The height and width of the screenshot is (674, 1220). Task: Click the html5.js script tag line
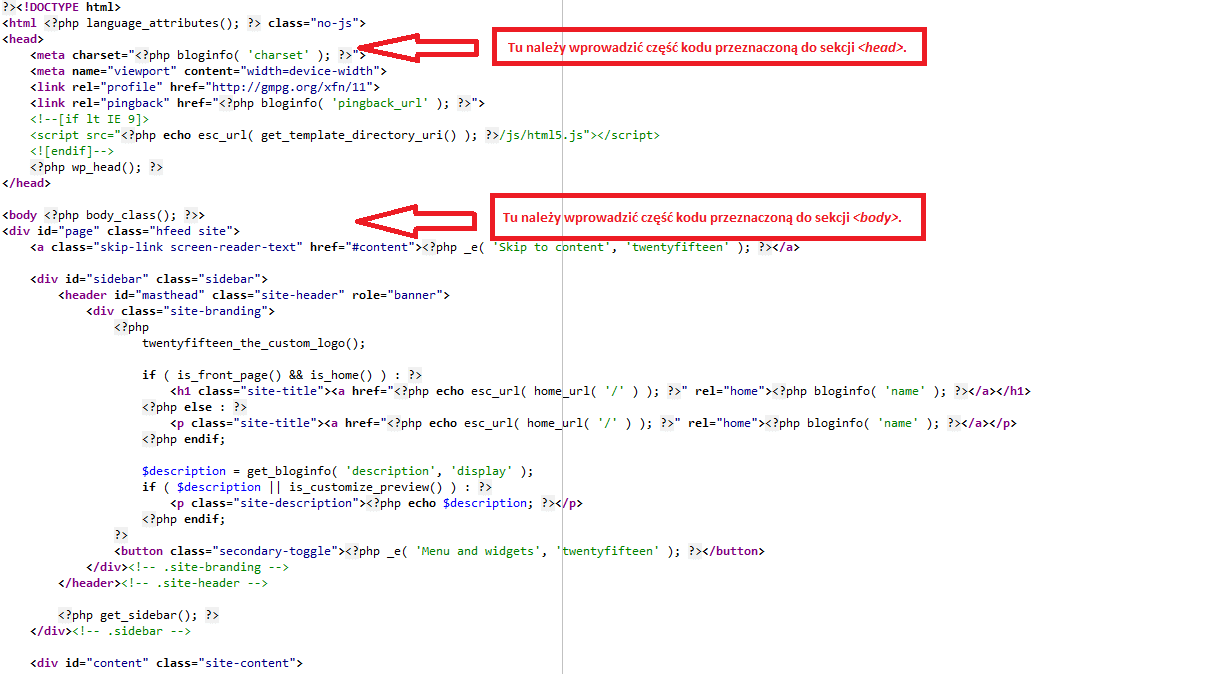(345, 135)
